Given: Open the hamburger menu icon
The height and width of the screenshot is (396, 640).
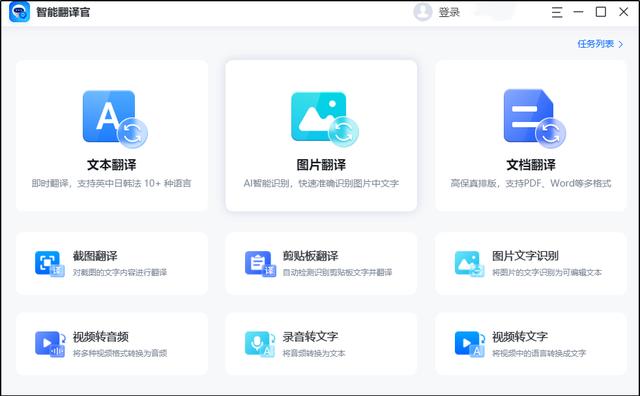Looking at the screenshot, I should pyautogui.click(x=557, y=12).
